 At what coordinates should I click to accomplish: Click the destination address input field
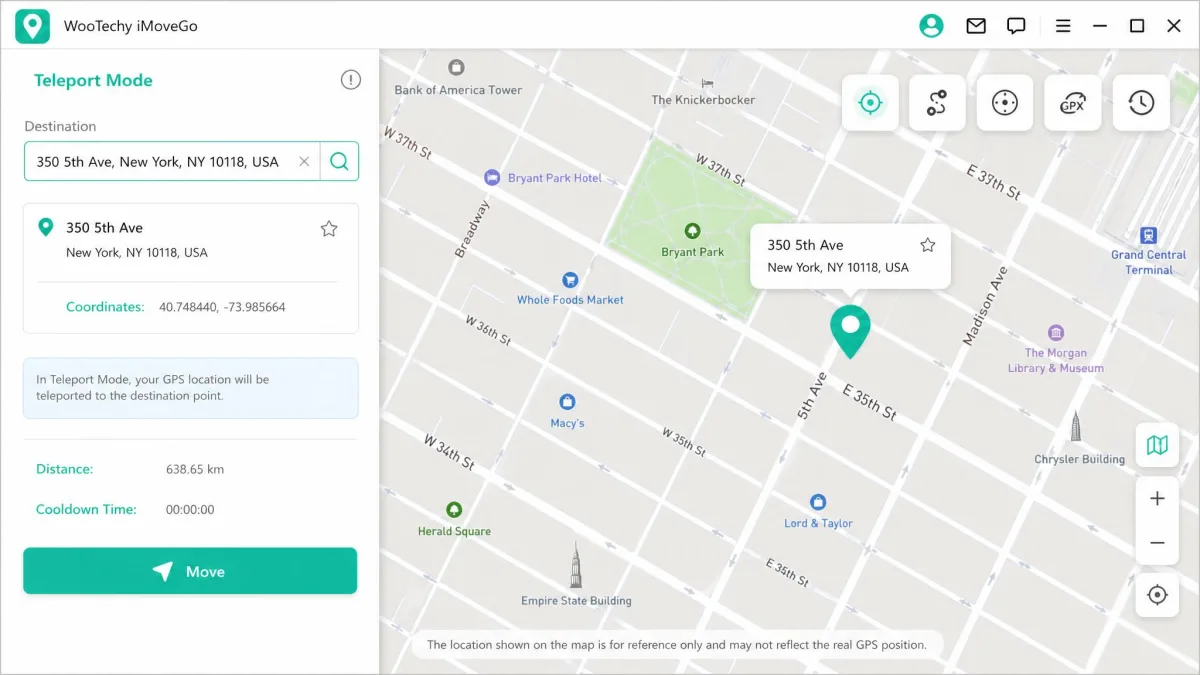pyautogui.click(x=172, y=161)
